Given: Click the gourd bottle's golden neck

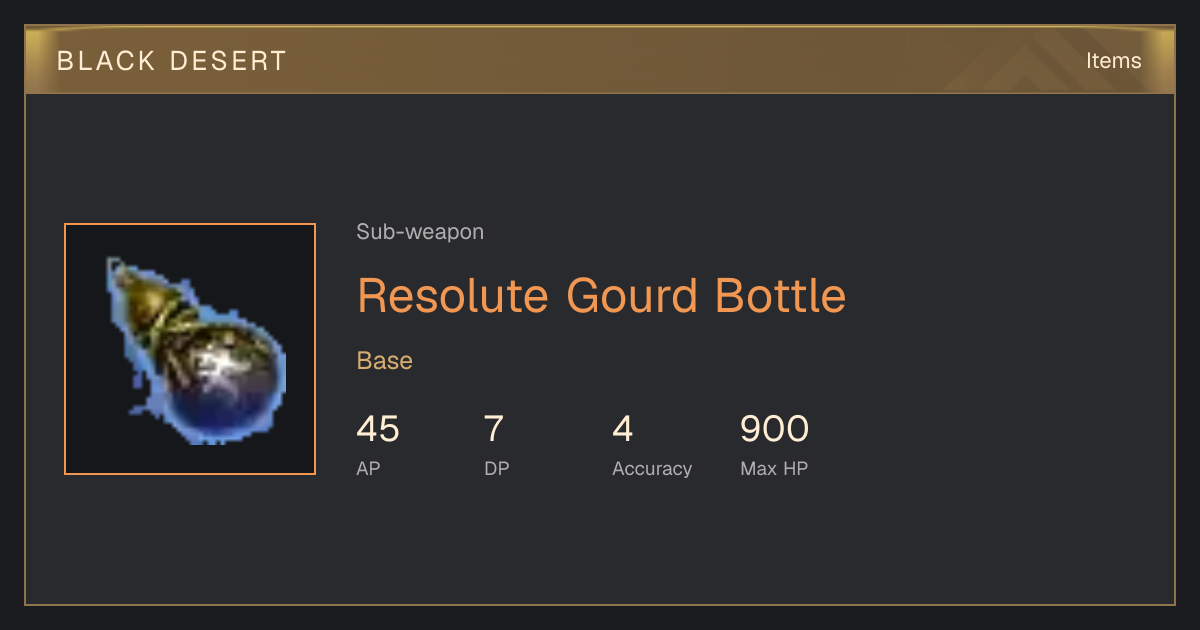Looking at the screenshot, I should pos(138,290).
